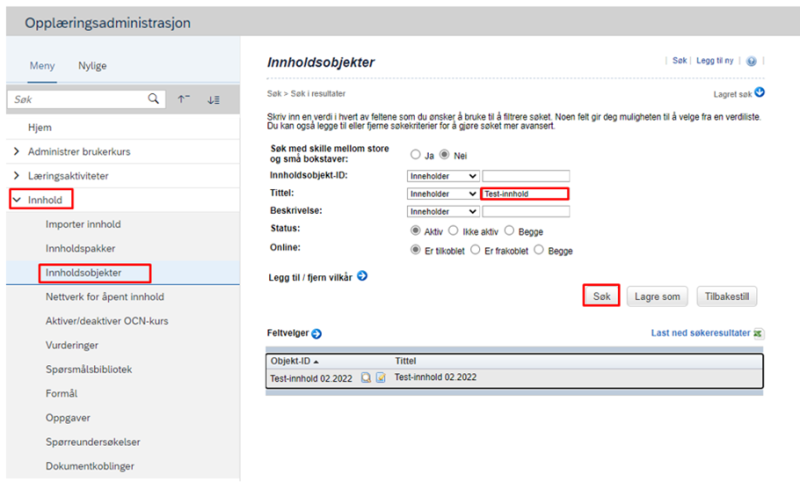Click Last ned søkeresultater link
Screen dimensions: 800x490
(700, 333)
